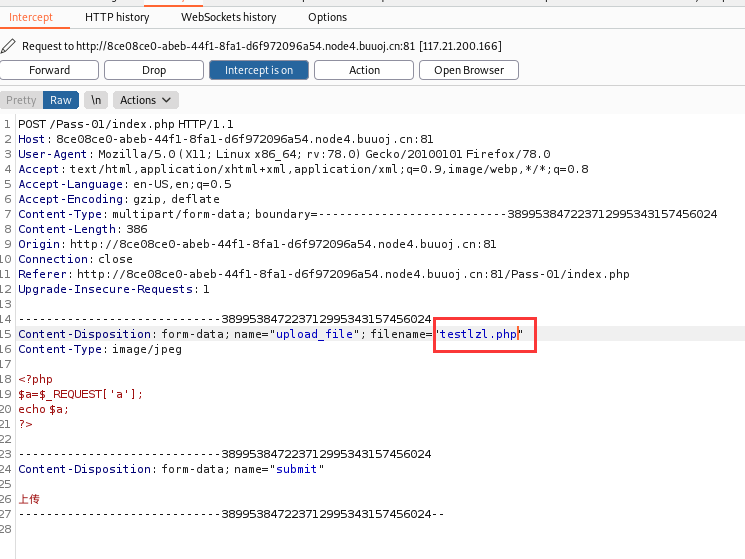
Task: Click the Accept-Language header line
Action: [125, 184]
